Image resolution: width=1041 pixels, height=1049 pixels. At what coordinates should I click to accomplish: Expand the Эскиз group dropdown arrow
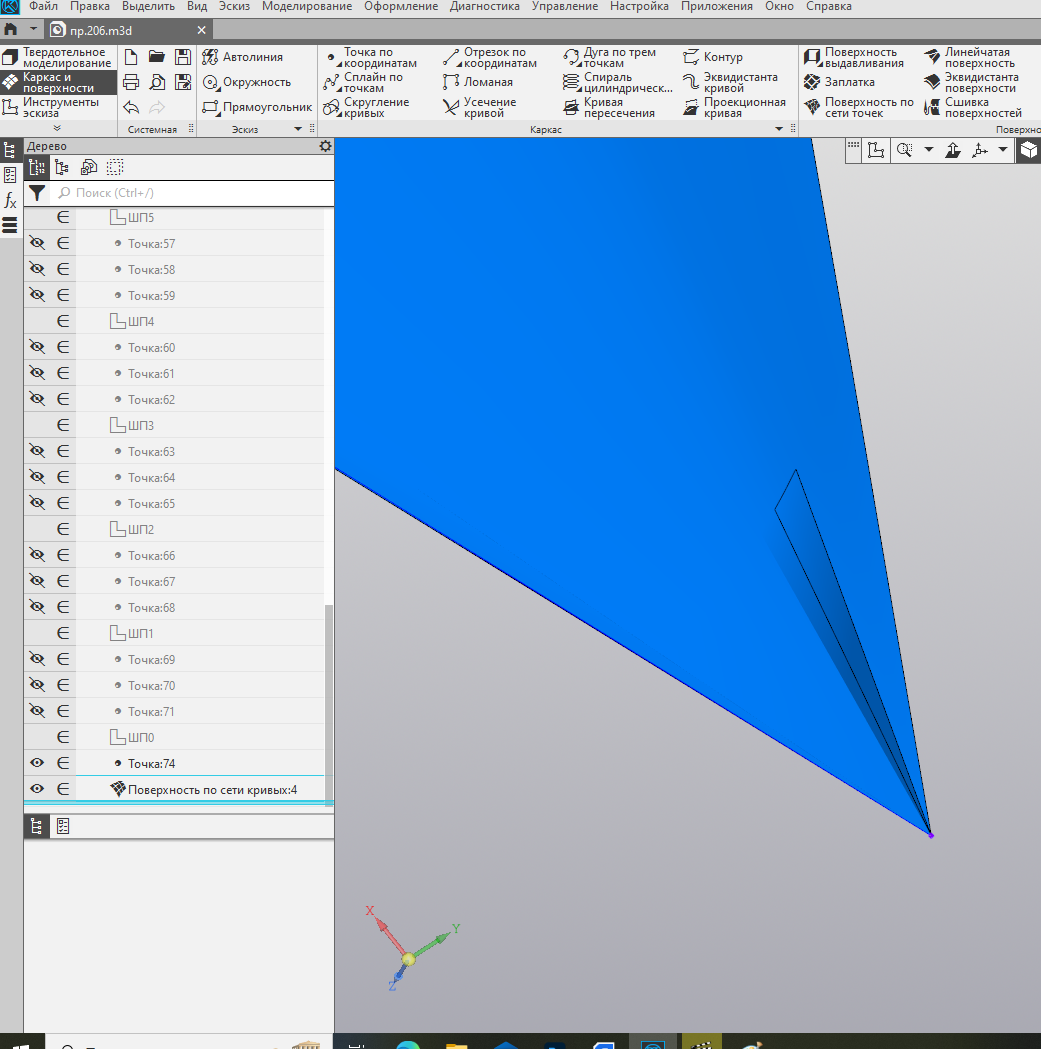point(298,129)
